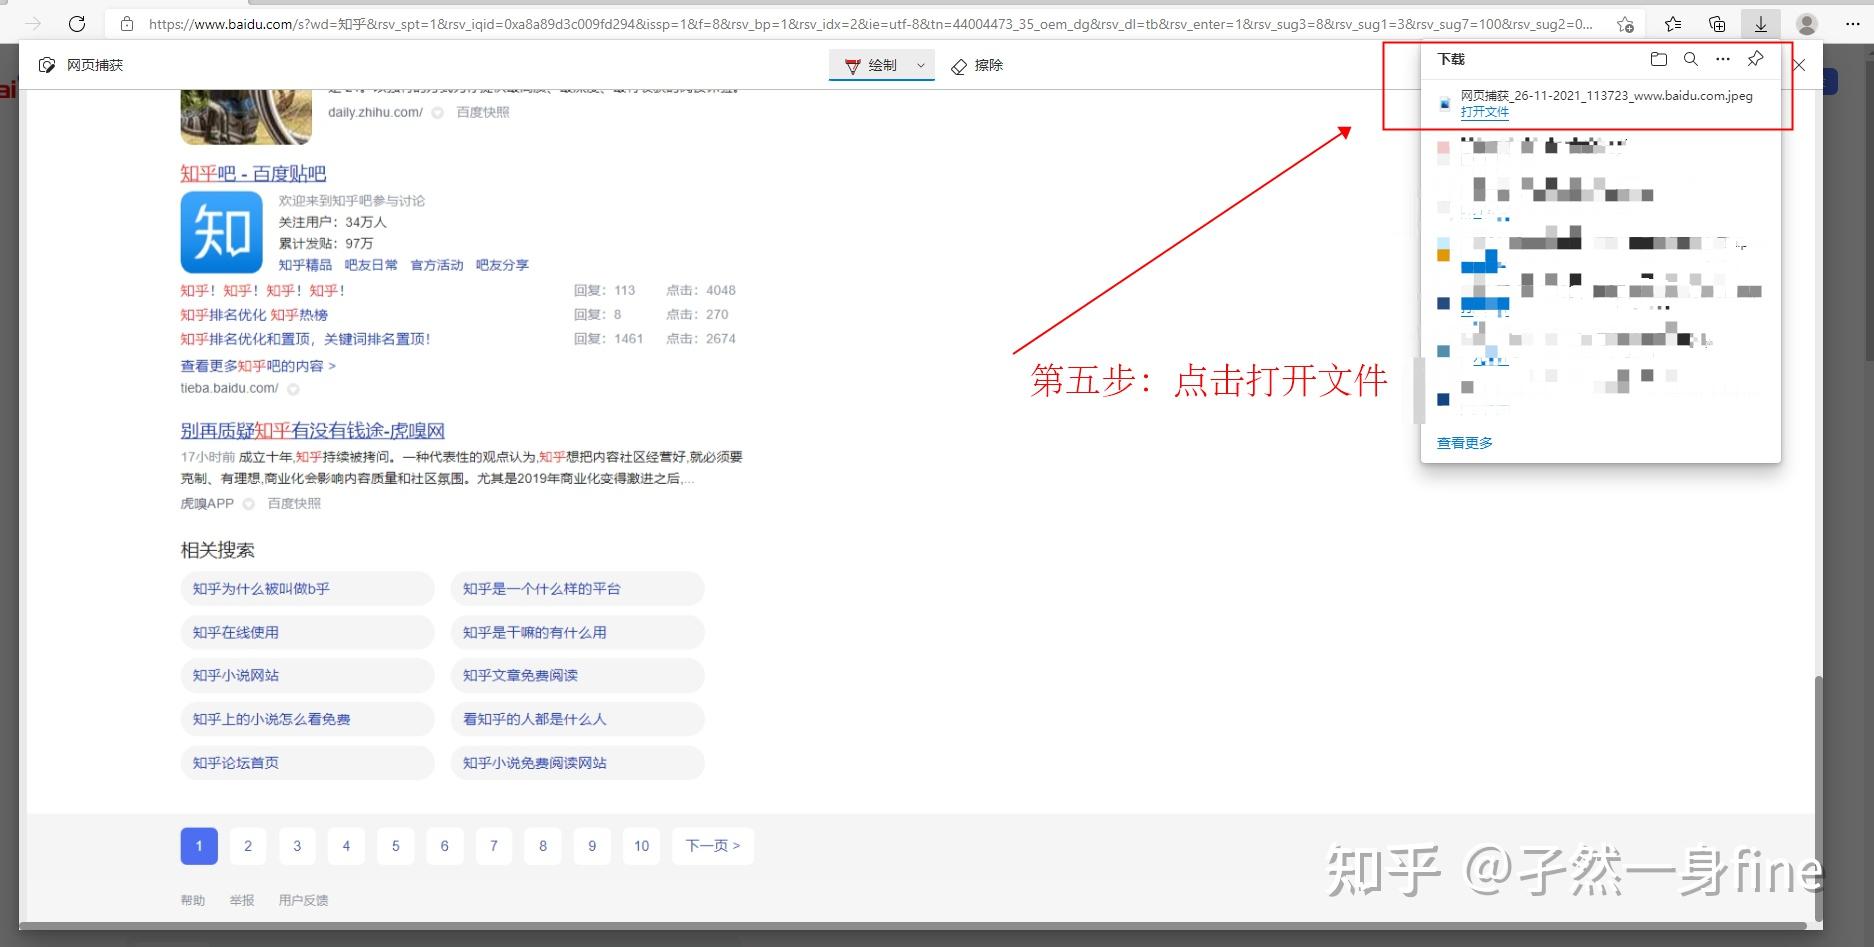
Task: Click 下一页 next page button
Action: 713,846
